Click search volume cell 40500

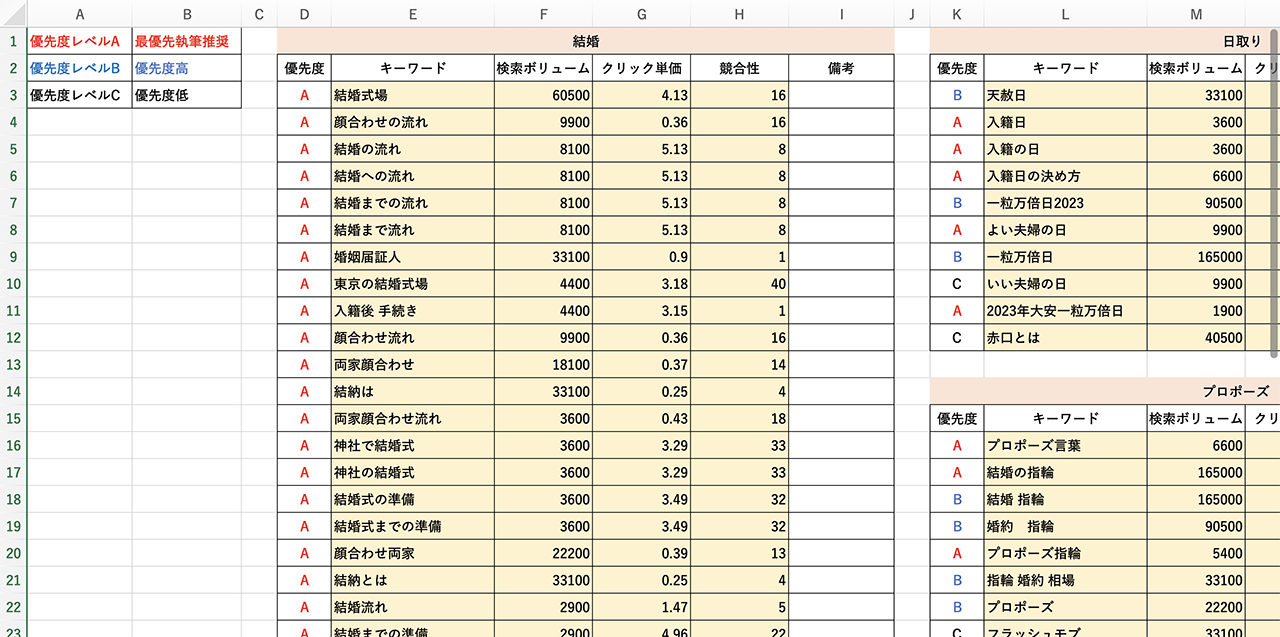click(1196, 338)
